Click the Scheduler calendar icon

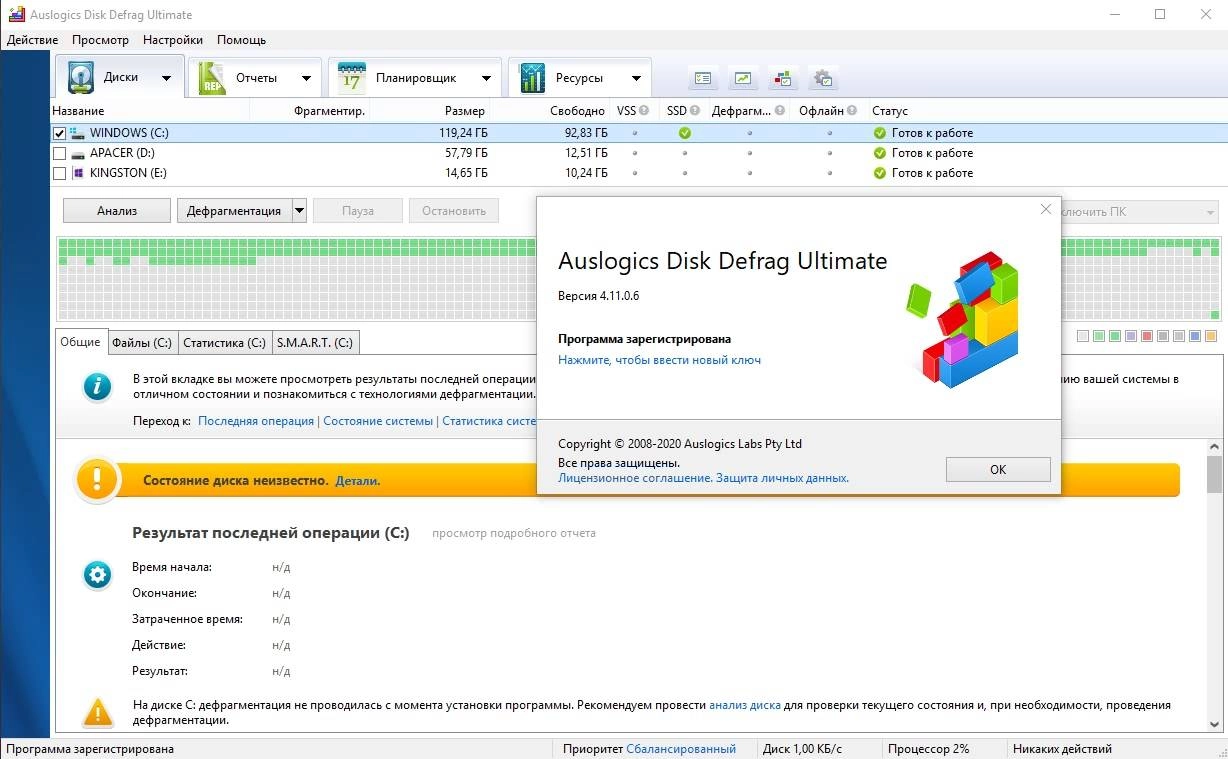click(352, 78)
